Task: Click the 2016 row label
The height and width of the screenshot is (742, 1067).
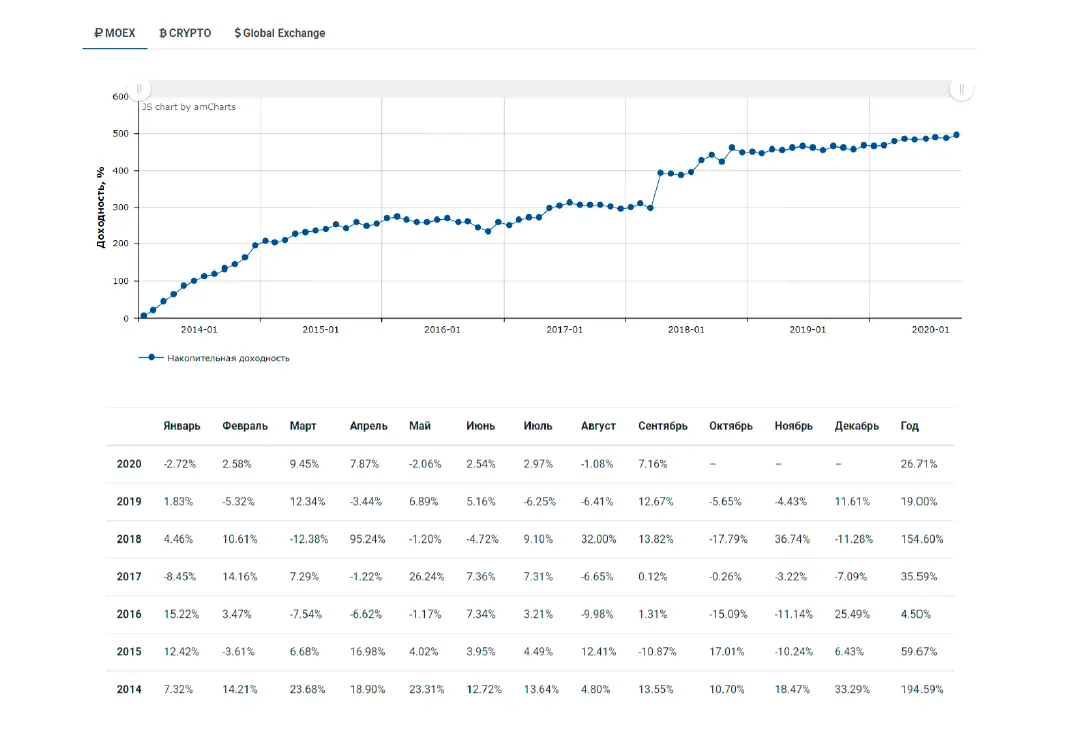Action: [129, 614]
